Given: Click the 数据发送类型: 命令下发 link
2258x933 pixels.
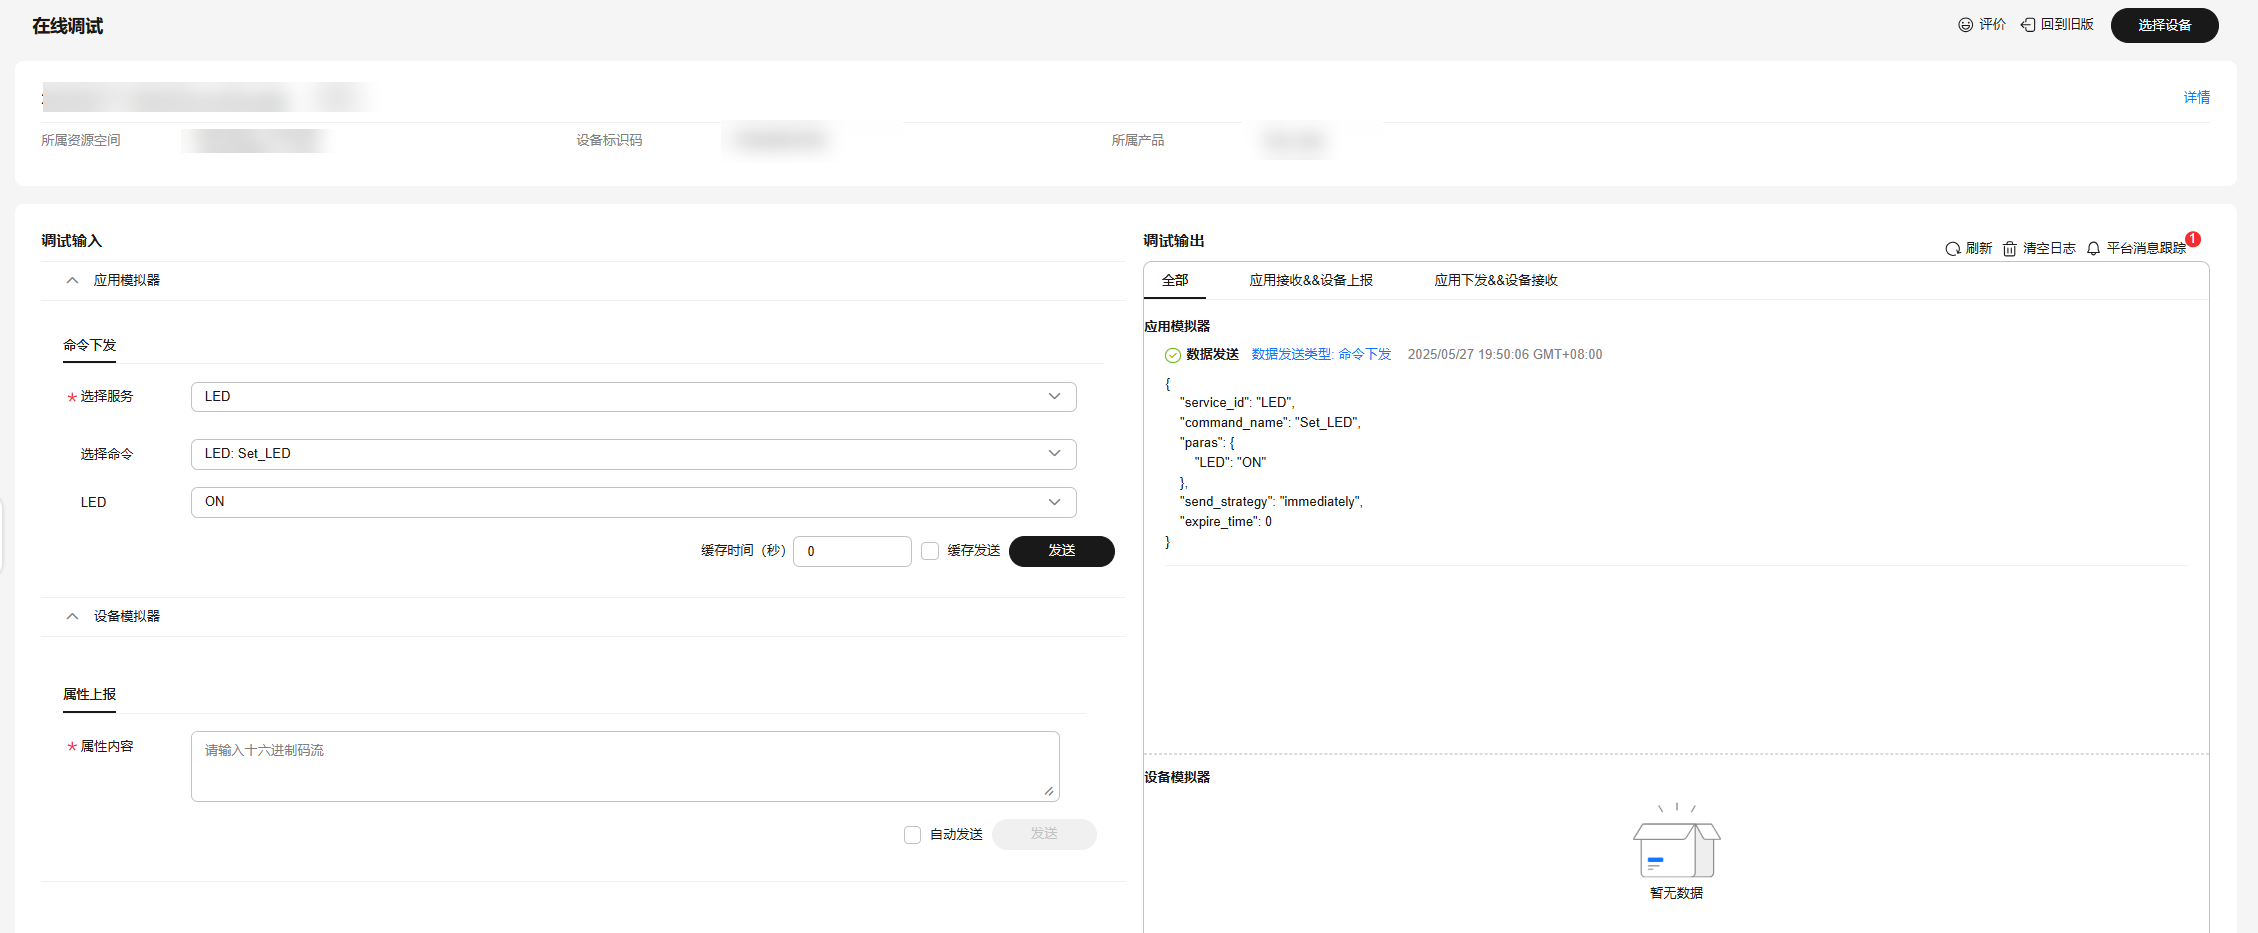Looking at the screenshot, I should tap(1321, 355).
